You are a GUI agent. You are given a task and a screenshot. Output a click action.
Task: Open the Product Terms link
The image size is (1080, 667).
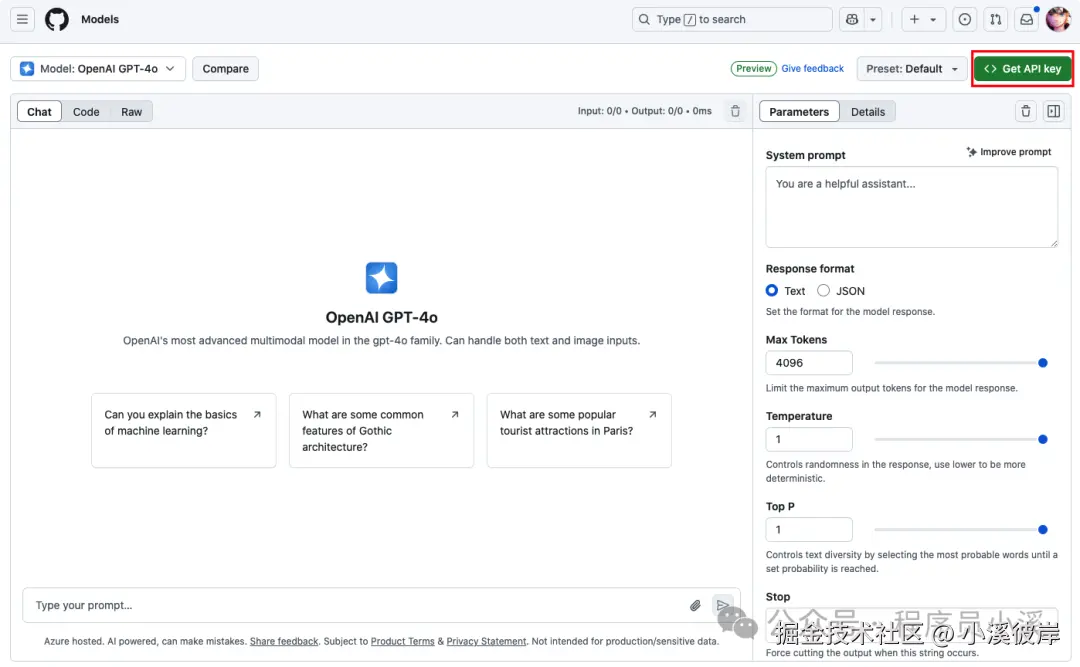[402, 642]
